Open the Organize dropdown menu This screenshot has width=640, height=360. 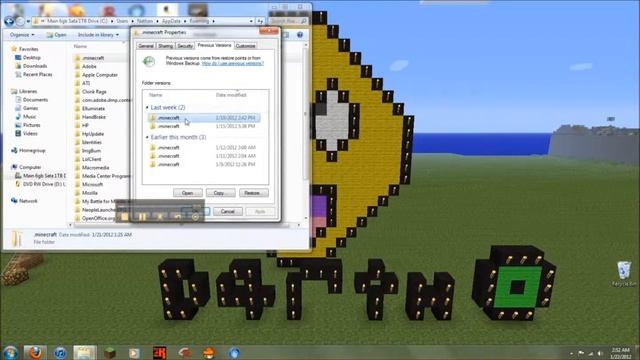[x=22, y=35]
